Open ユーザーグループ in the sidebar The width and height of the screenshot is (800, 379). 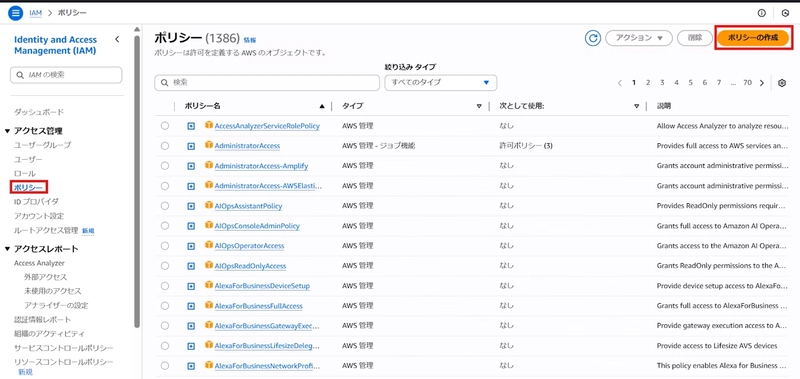42,145
